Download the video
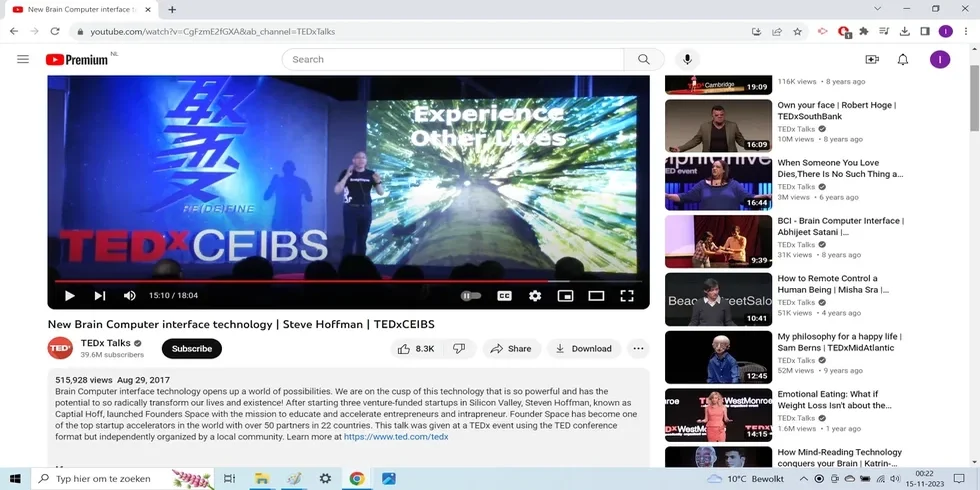This screenshot has width=980, height=490. 584,349
